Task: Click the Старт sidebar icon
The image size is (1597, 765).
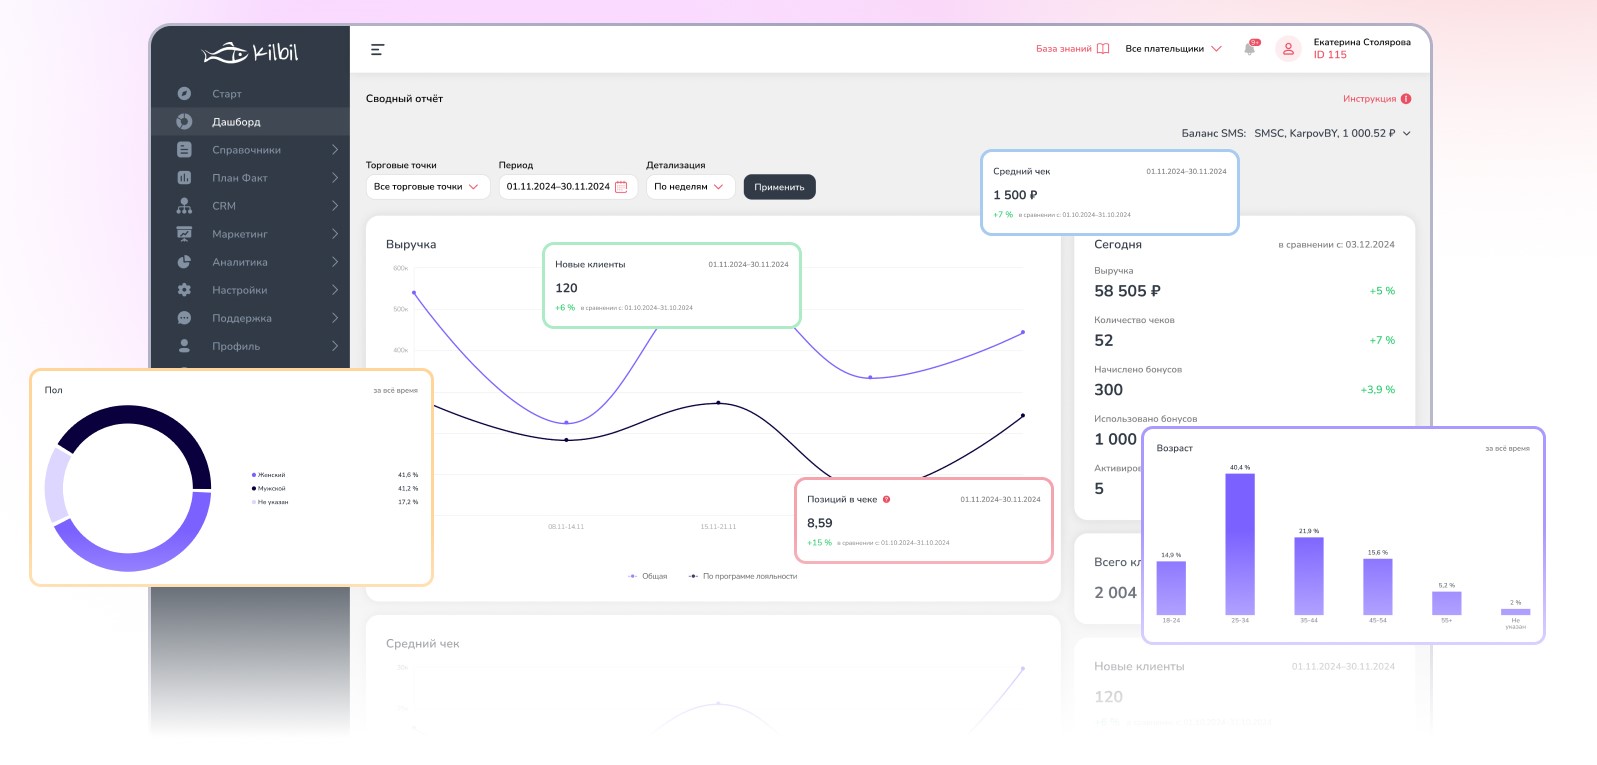Action: tap(184, 93)
